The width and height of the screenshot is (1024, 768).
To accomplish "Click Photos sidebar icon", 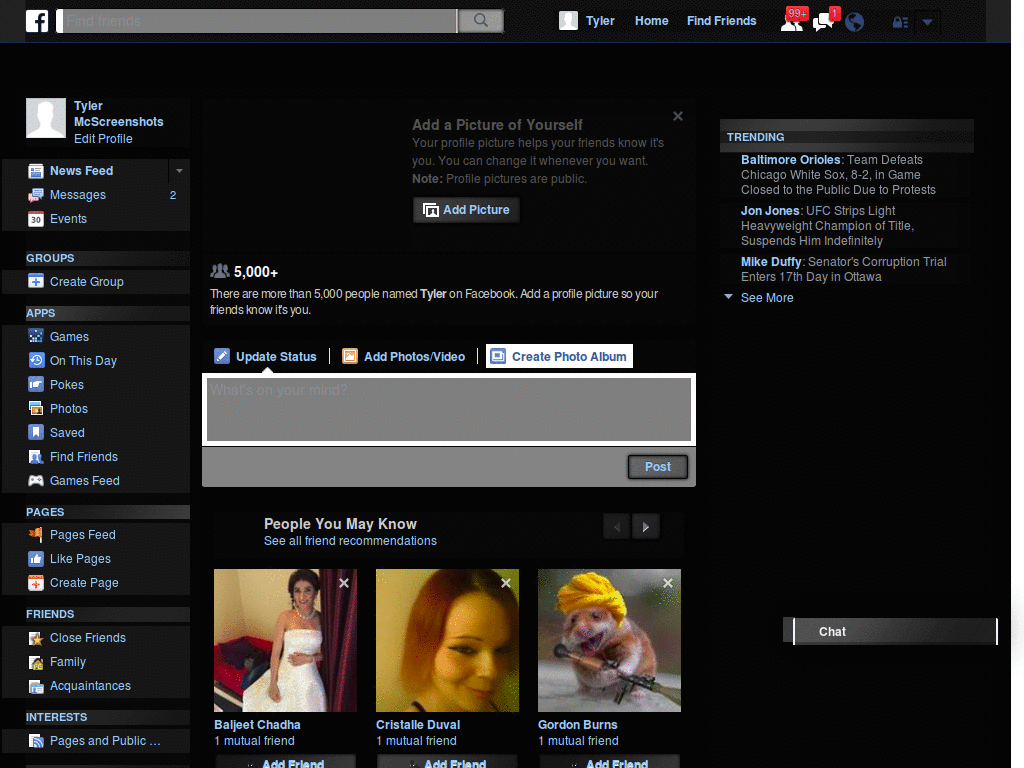I will (x=36, y=409).
